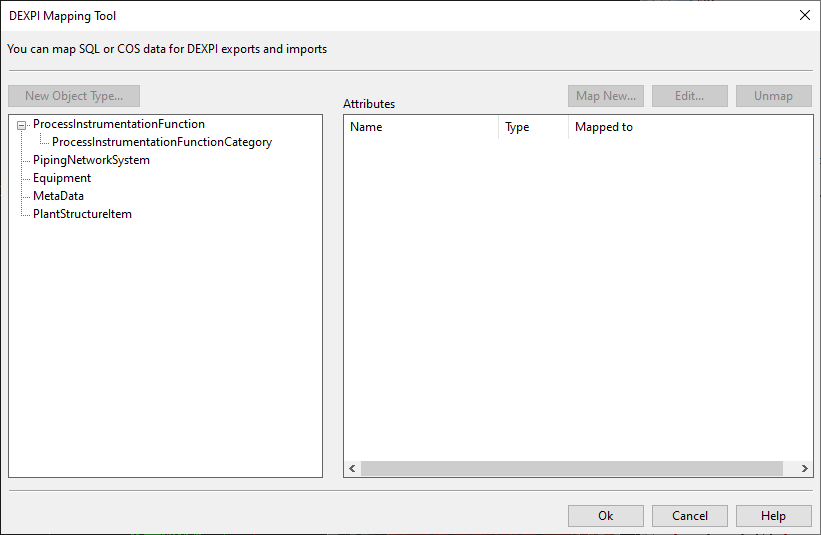The height and width of the screenshot is (535, 821).
Task: Click the Unmap button
Action: point(773,96)
